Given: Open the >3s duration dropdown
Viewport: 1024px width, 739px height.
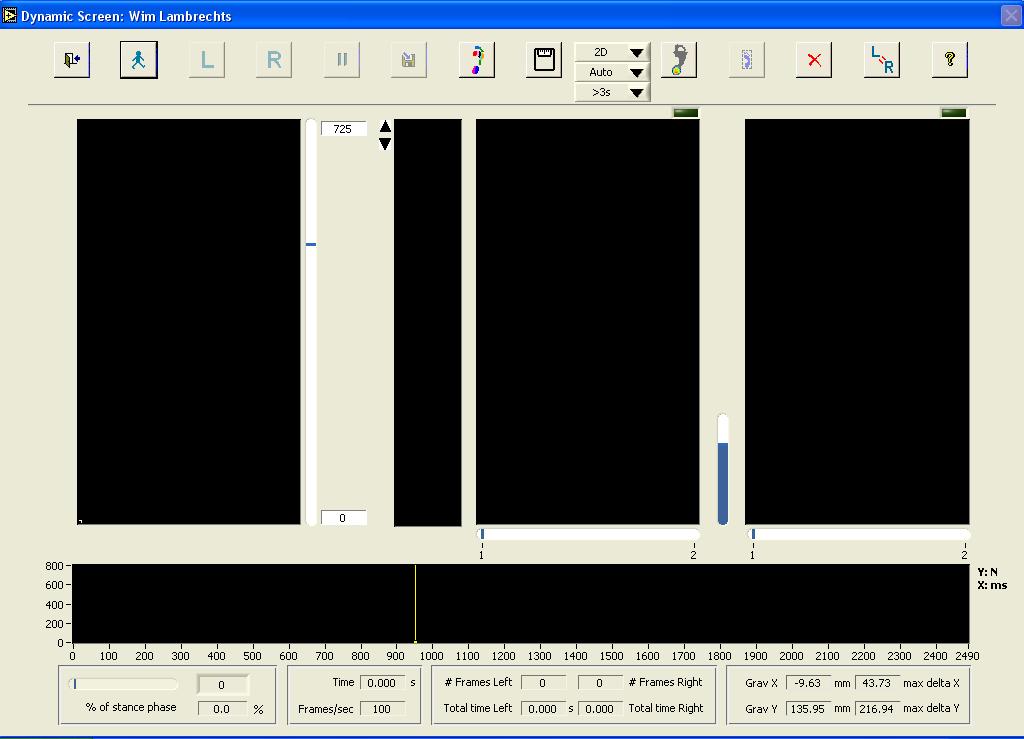Looking at the screenshot, I should [612, 92].
